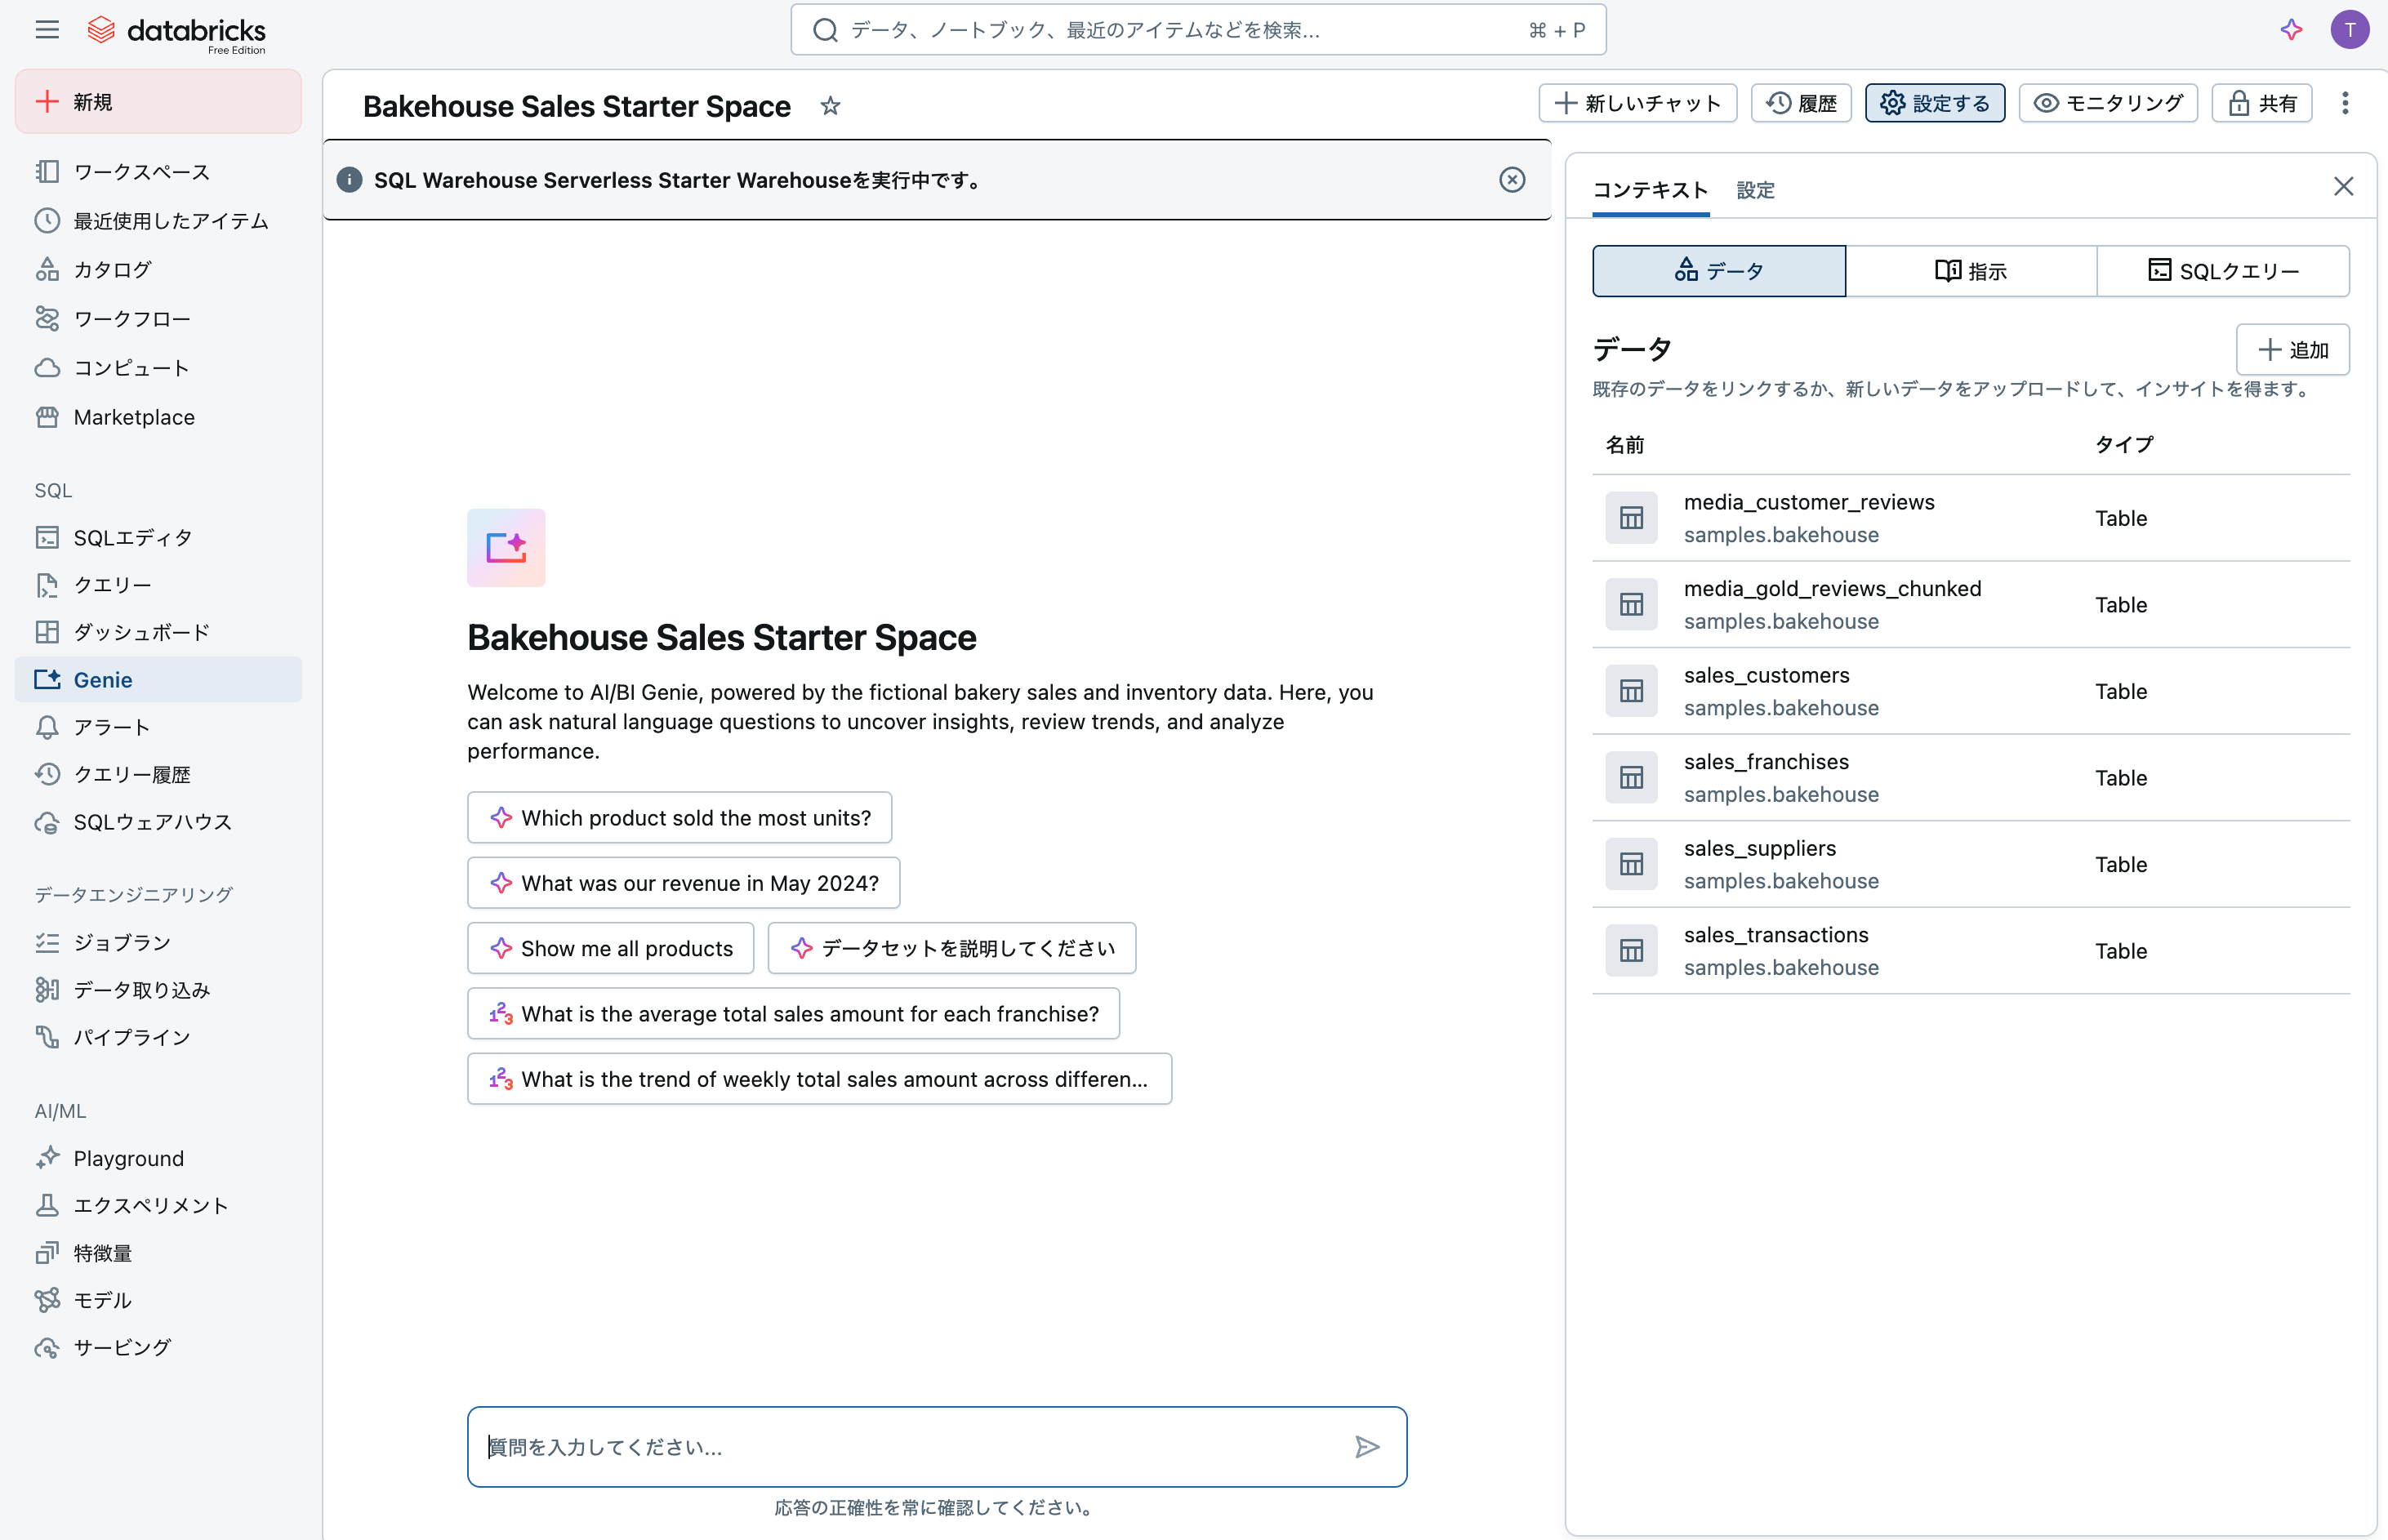The width and height of the screenshot is (2388, 1540).
Task: Open the user avatar T menu
Action: click(2349, 30)
